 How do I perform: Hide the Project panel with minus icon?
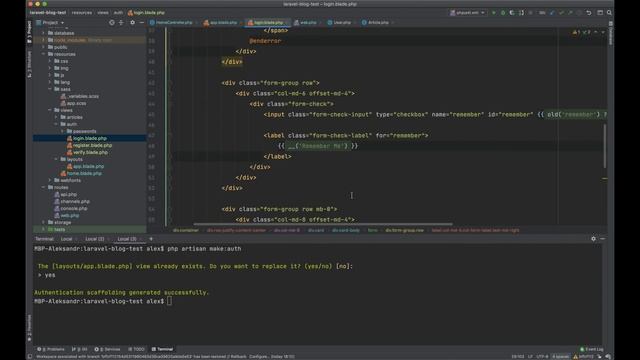(142, 22)
